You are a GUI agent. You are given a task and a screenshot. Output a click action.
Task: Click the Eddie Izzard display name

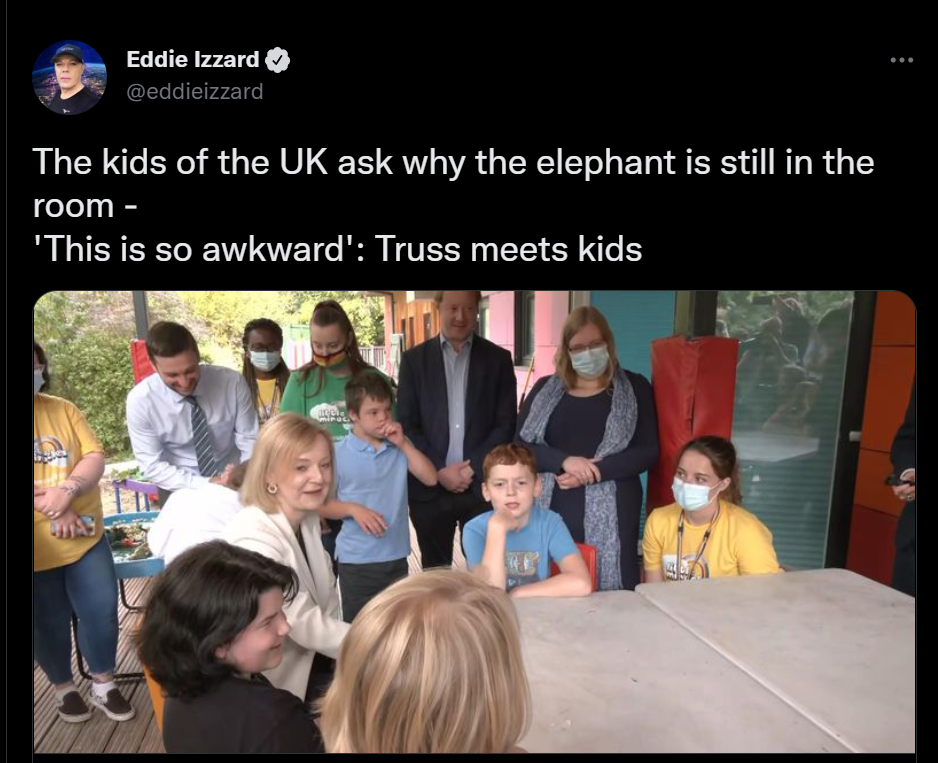[x=193, y=59]
